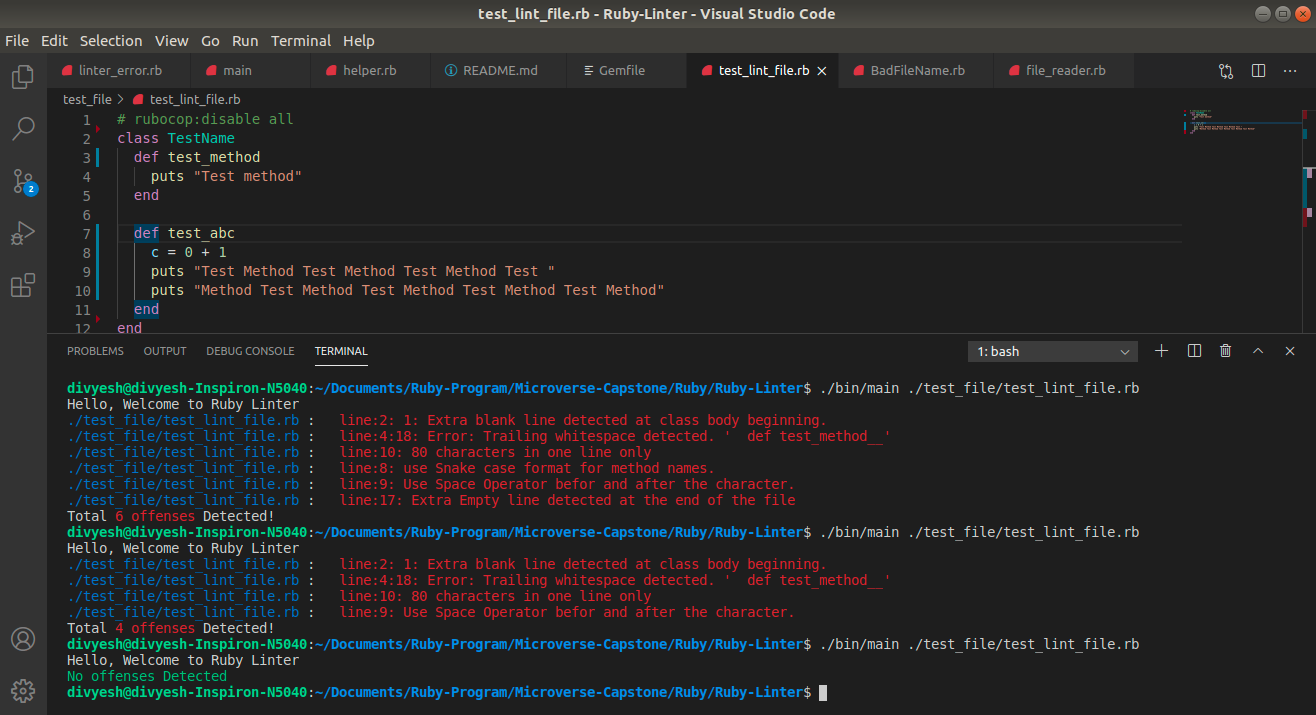This screenshot has height=715, width=1316.
Task: Switch to the README.md tab
Action: point(498,71)
